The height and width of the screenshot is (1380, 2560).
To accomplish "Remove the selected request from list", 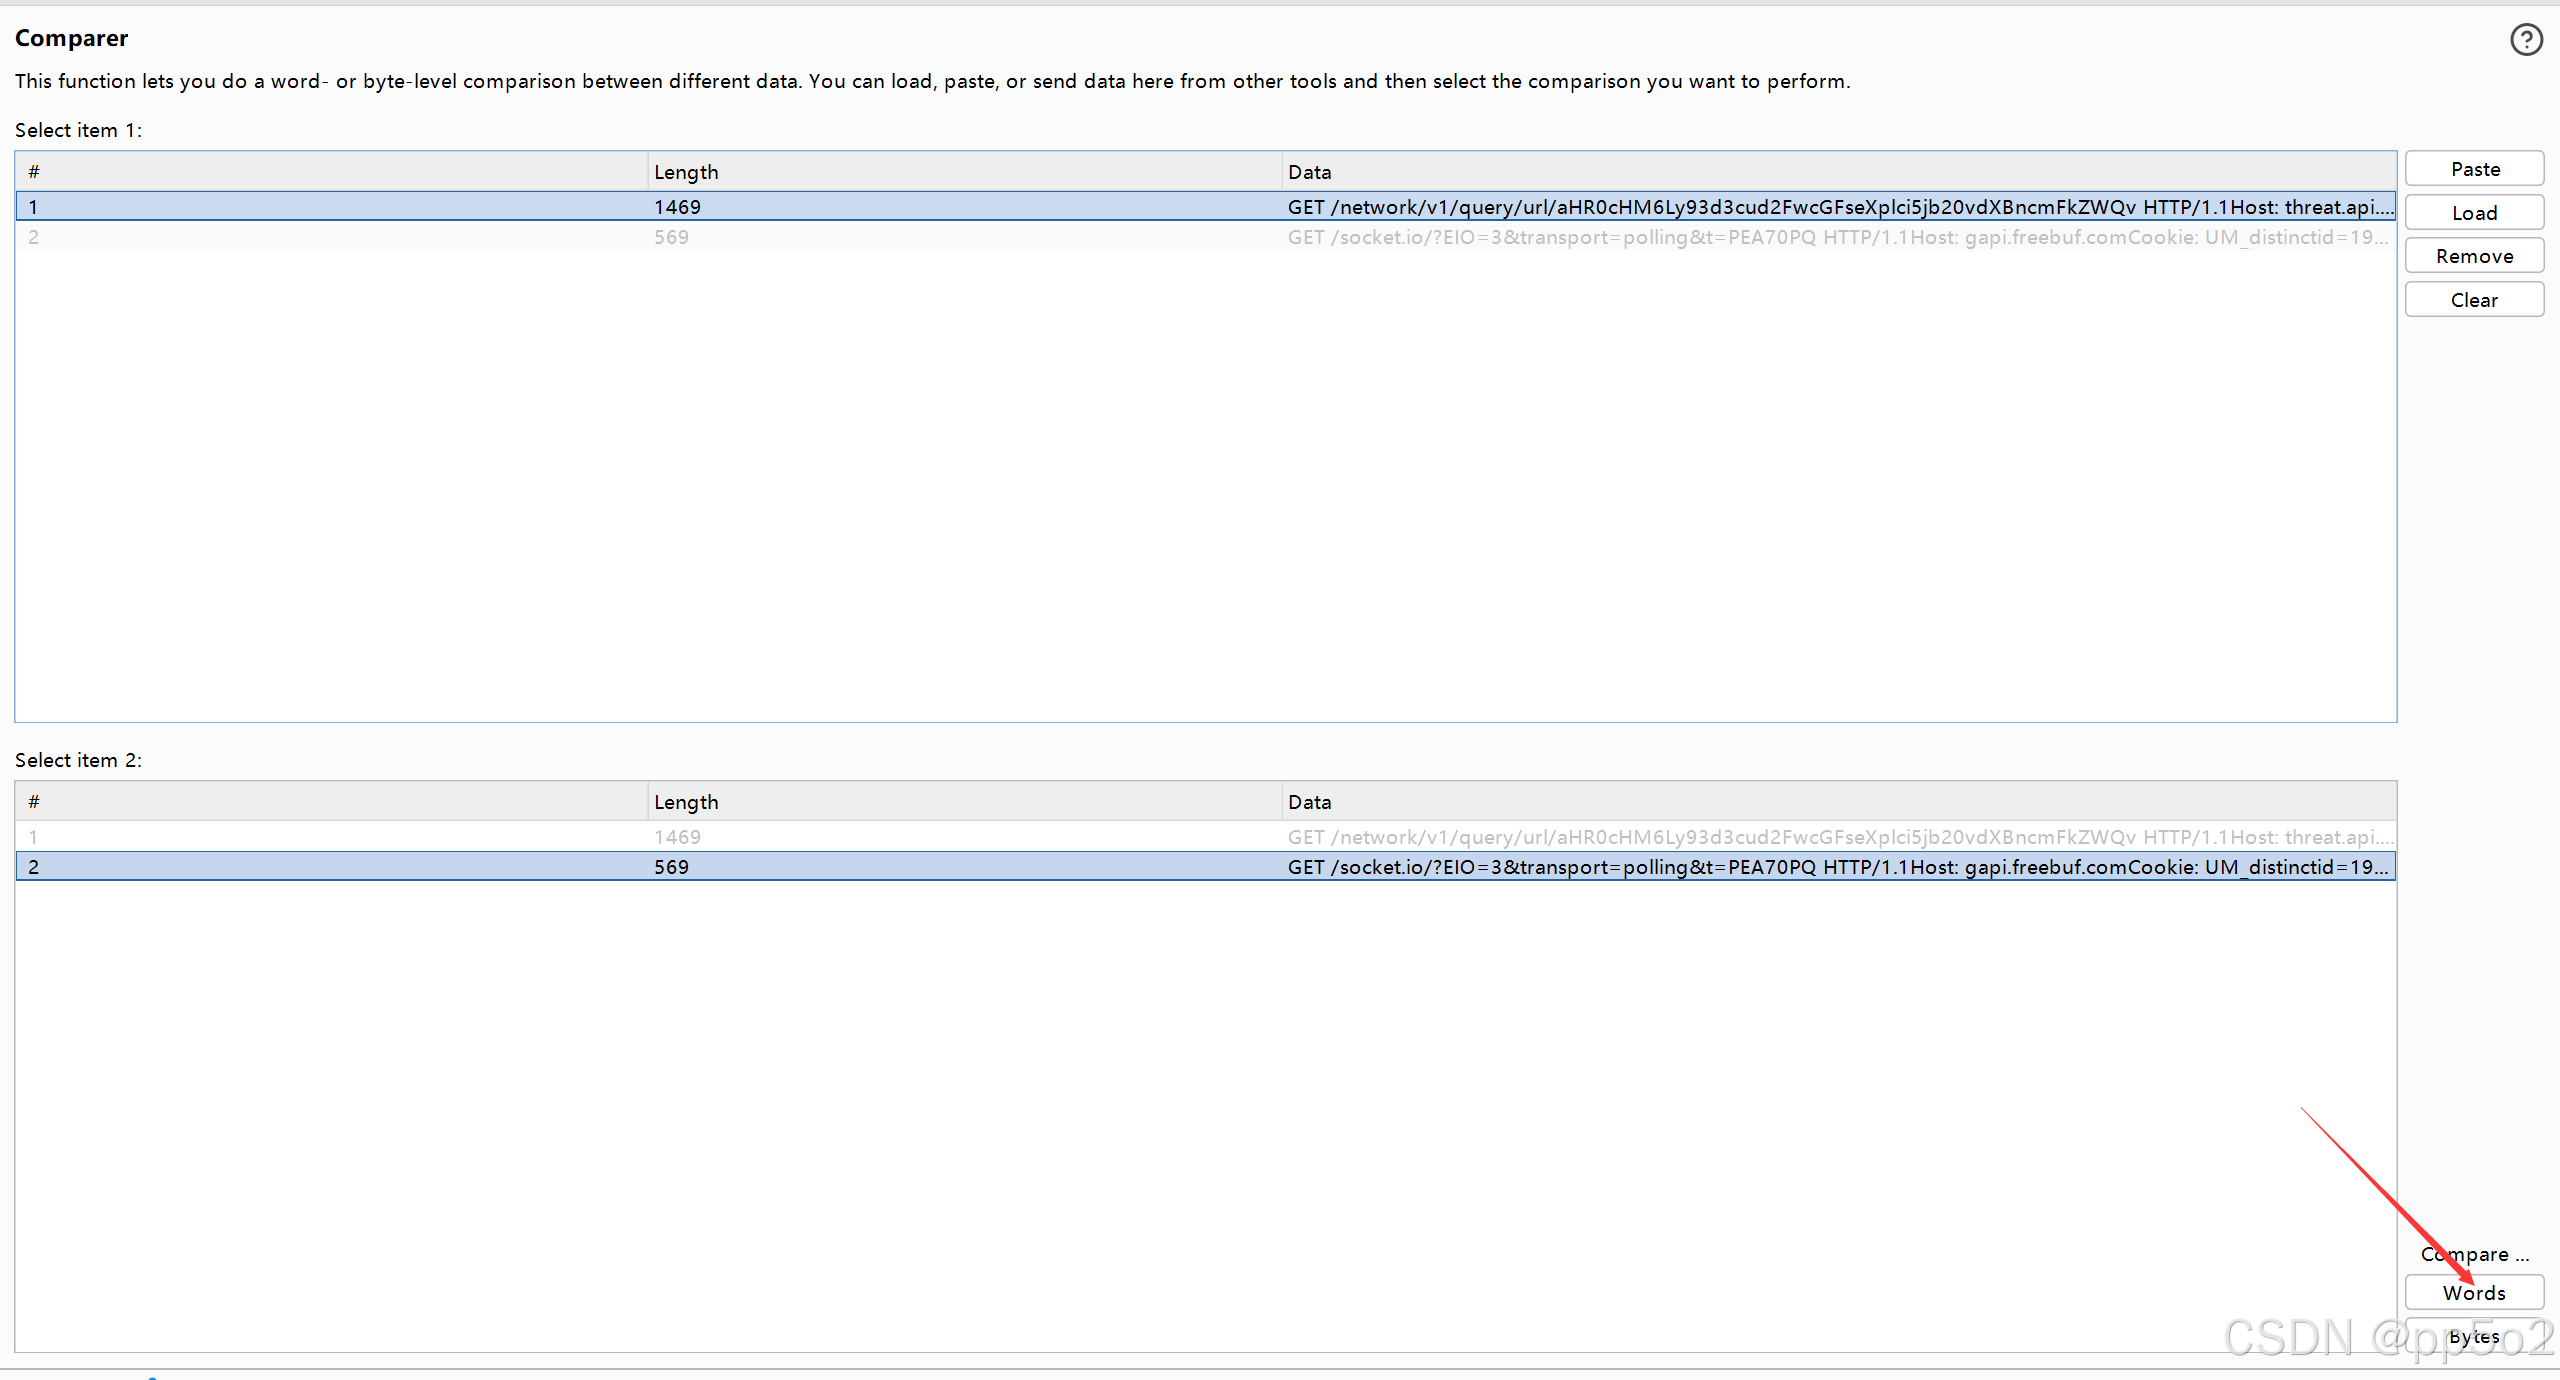I will click(x=2473, y=255).
